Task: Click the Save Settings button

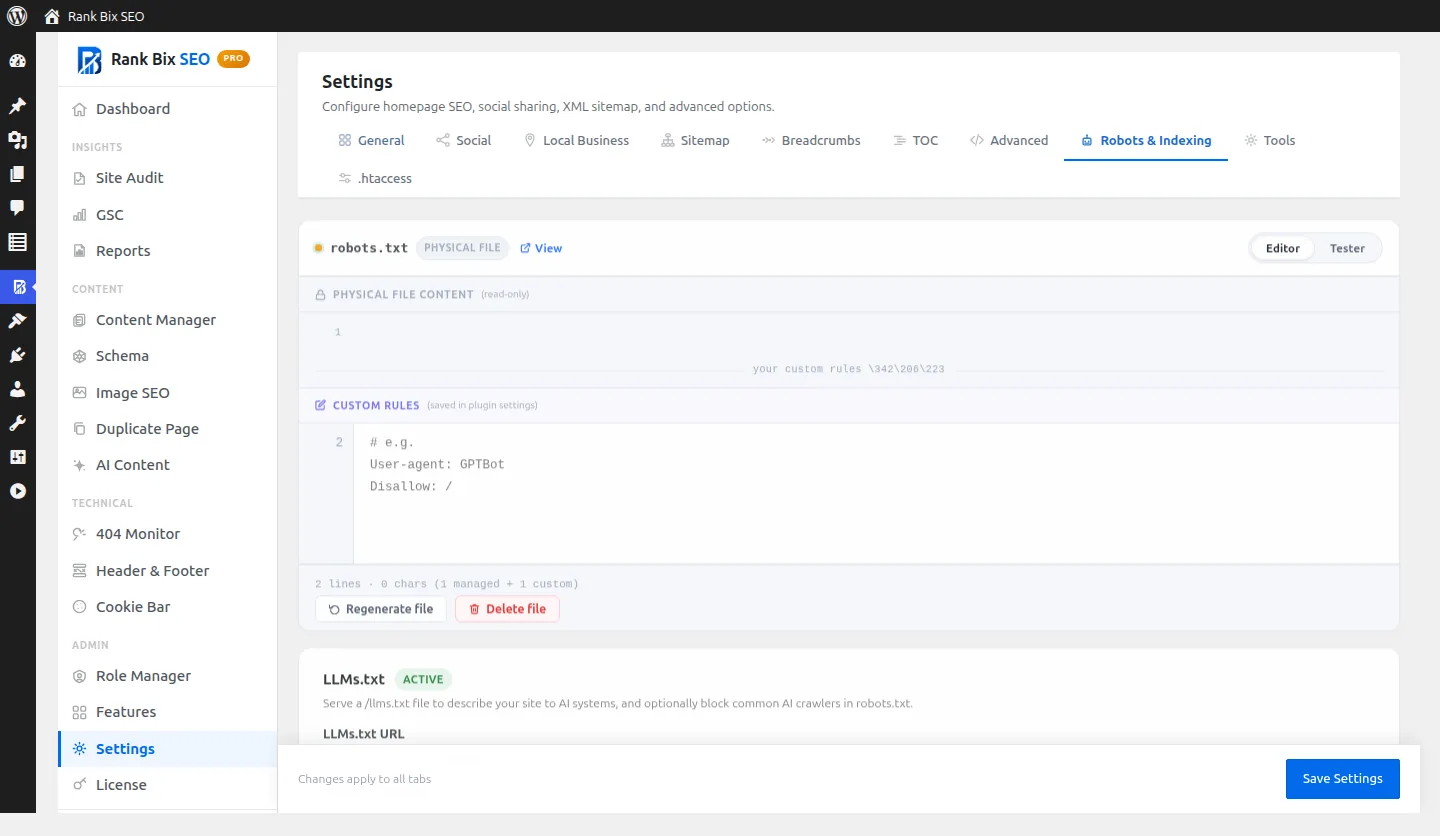Action: [1343, 779]
